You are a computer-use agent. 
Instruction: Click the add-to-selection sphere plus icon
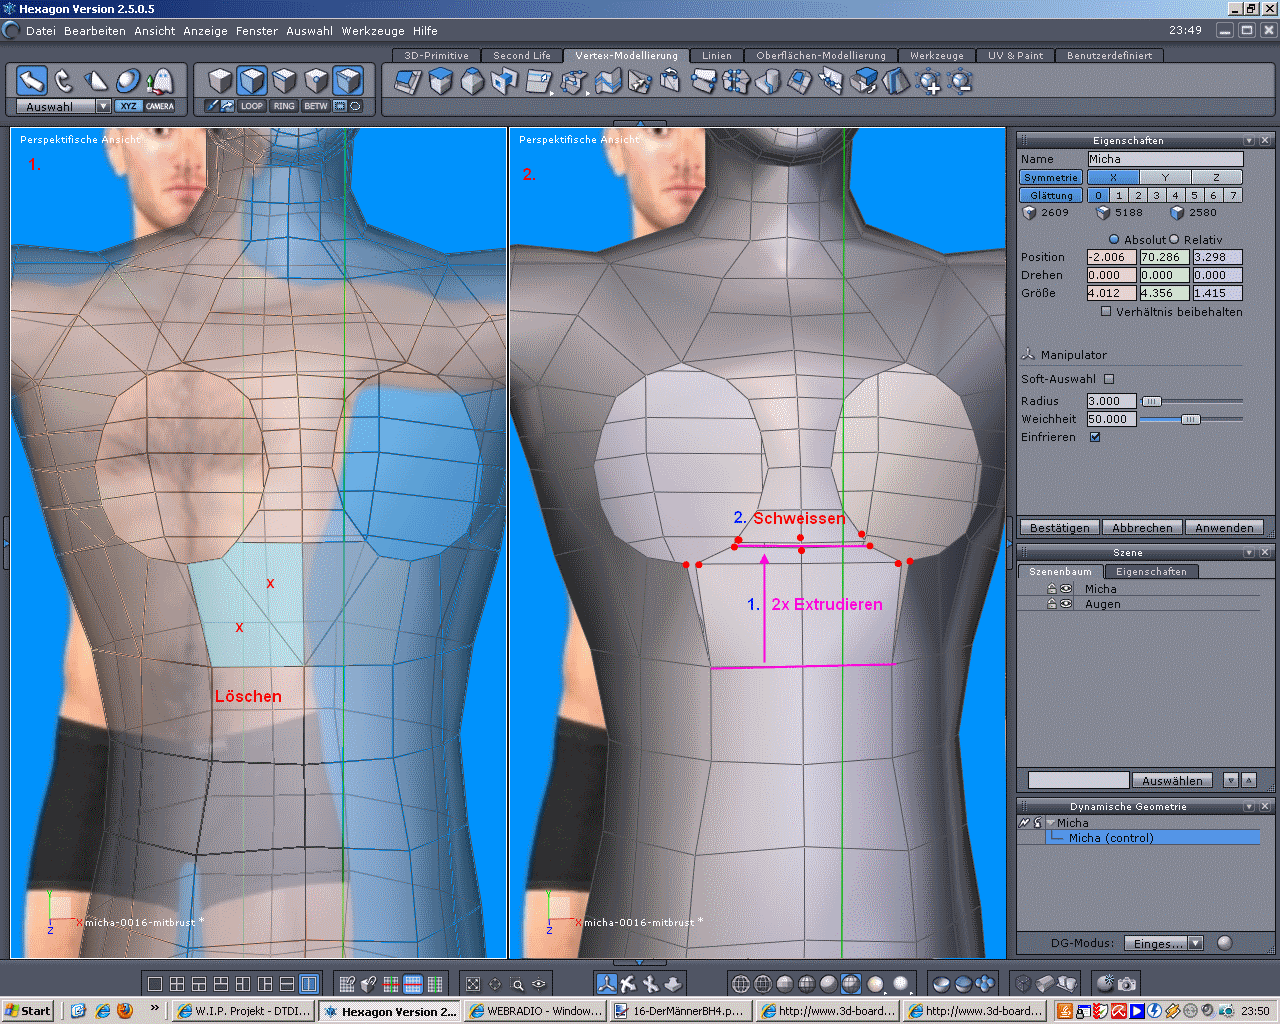[928, 82]
